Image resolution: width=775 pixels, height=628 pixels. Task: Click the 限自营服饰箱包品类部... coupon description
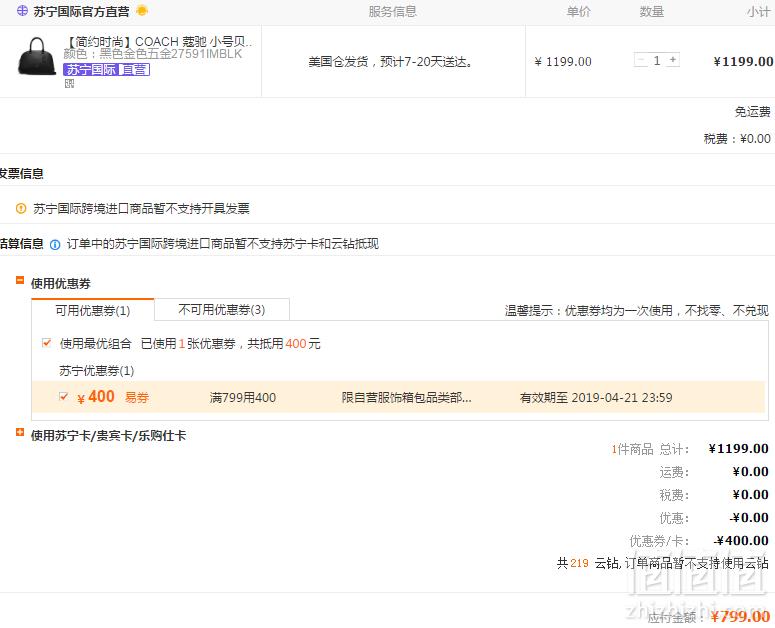pos(406,398)
